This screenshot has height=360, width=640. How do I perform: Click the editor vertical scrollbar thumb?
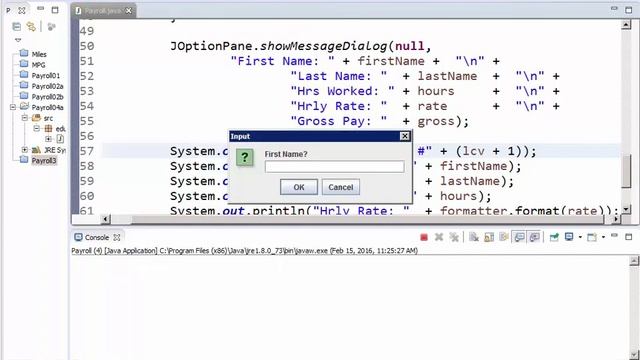[626, 171]
